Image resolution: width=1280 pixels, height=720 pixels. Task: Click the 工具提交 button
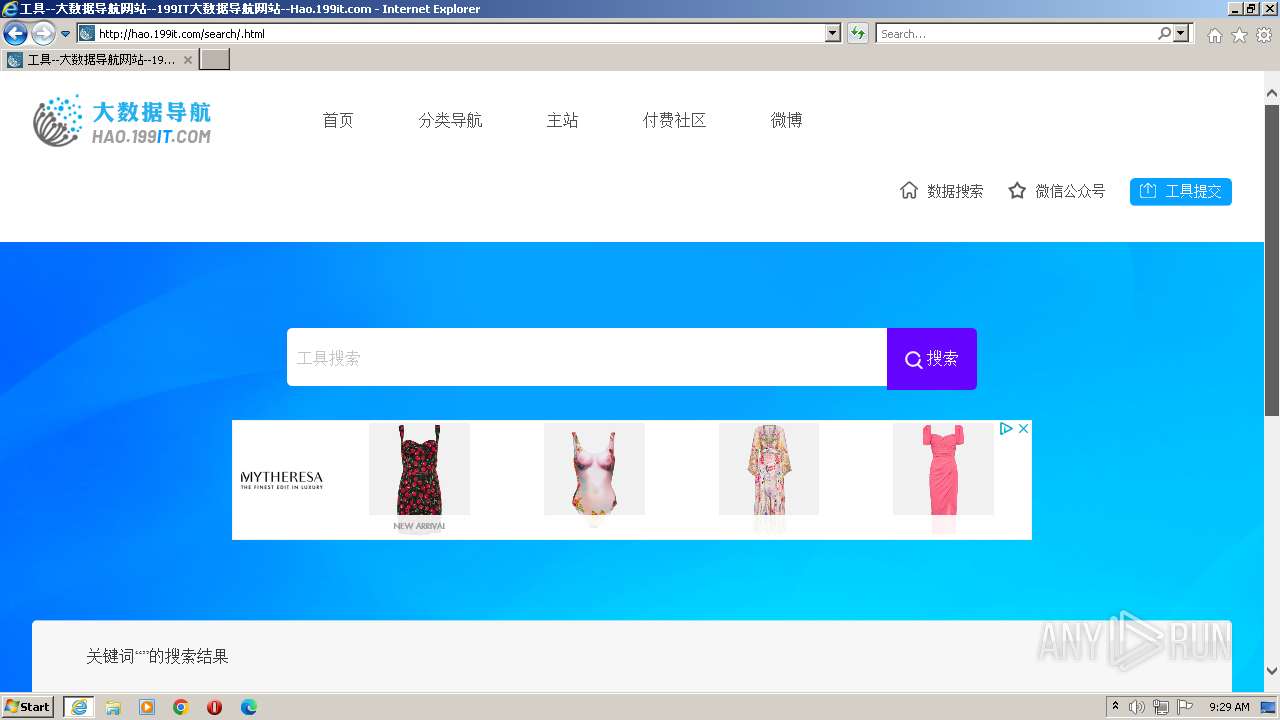click(1181, 191)
